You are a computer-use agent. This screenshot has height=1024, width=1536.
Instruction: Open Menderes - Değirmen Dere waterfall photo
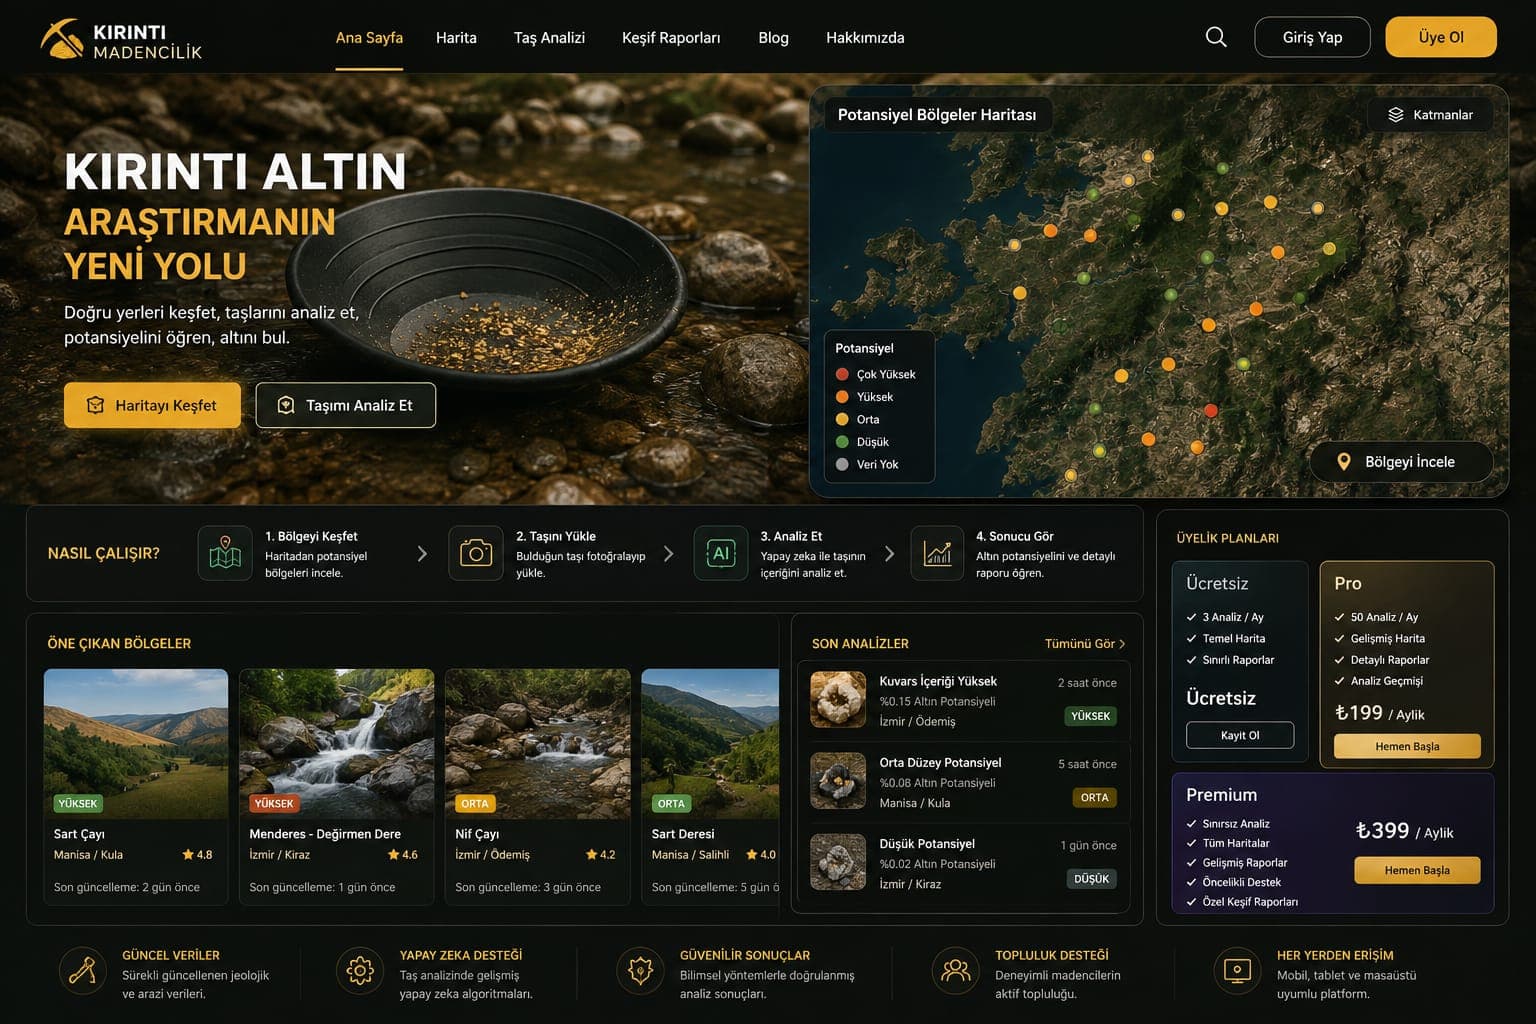point(337,744)
